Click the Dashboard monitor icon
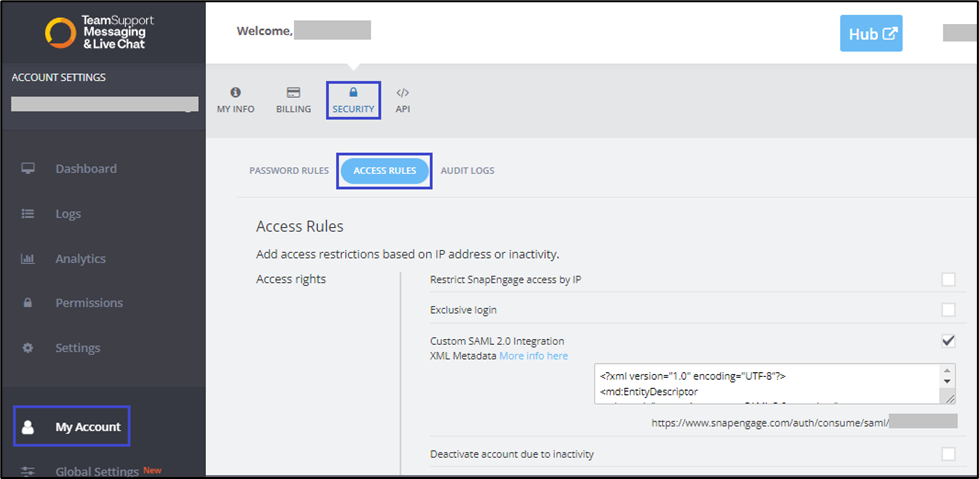 [28, 168]
